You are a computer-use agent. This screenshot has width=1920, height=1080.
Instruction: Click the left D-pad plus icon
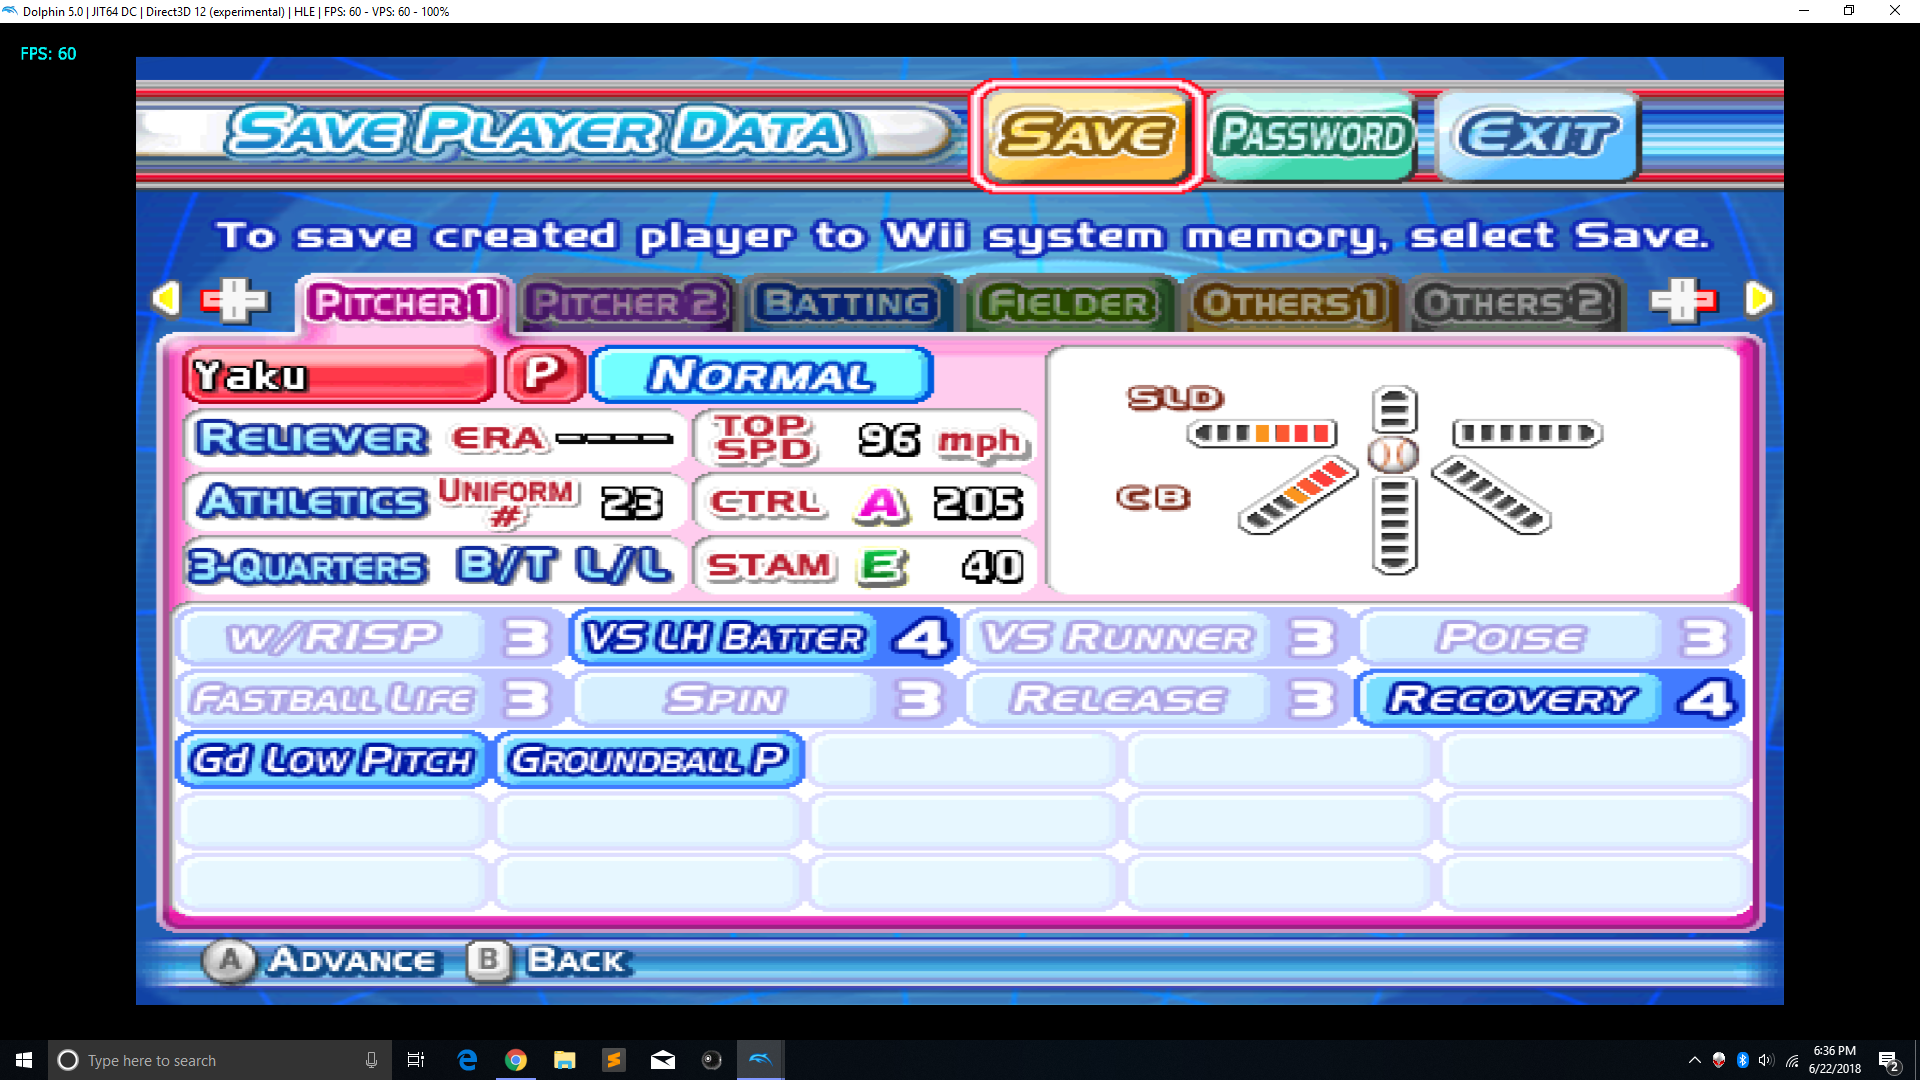click(x=235, y=300)
